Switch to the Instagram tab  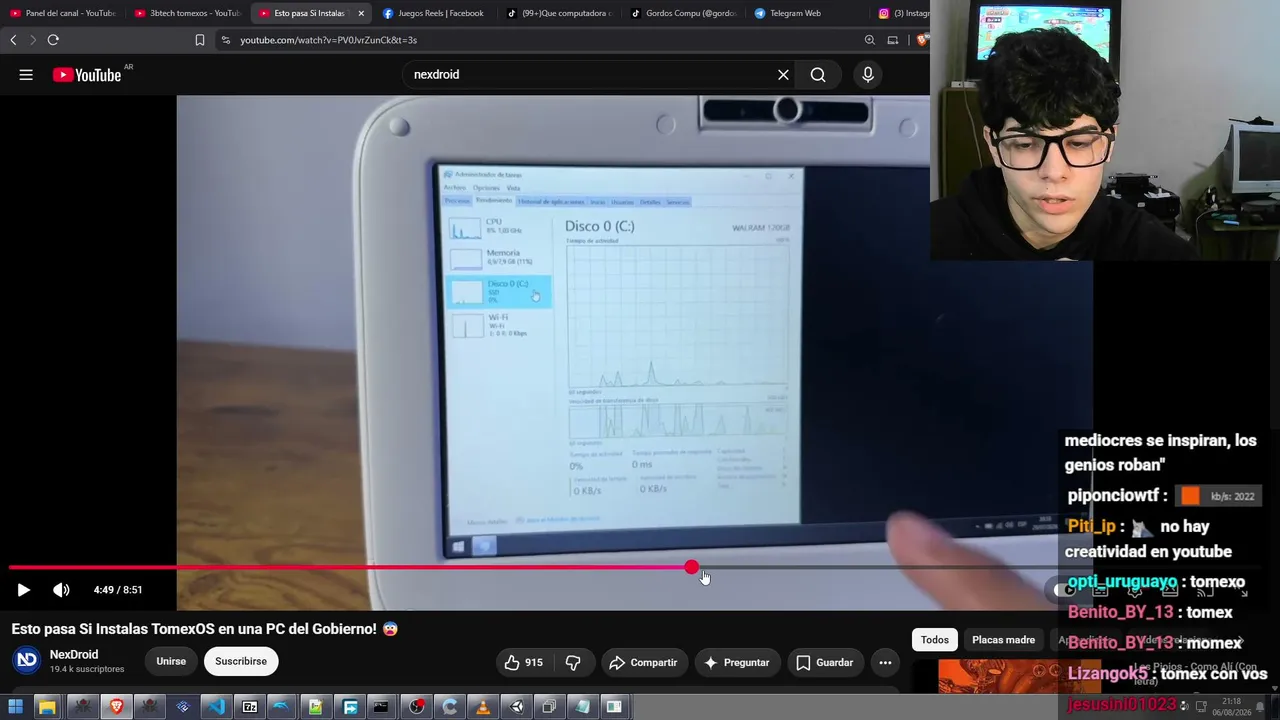tap(902, 13)
